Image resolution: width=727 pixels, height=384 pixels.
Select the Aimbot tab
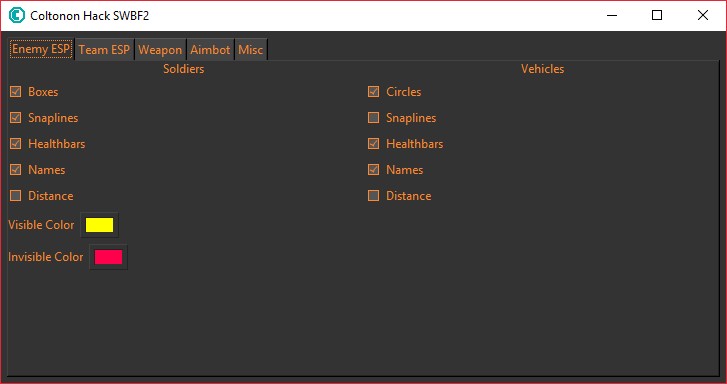click(210, 50)
